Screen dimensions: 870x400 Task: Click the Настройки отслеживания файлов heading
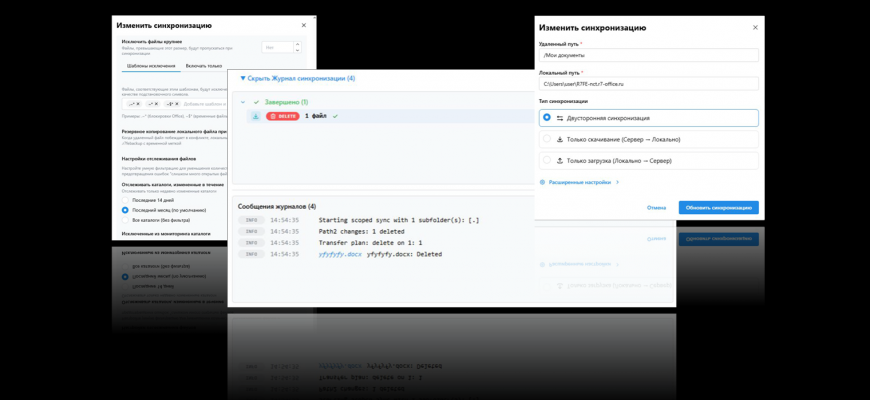[158, 159]
